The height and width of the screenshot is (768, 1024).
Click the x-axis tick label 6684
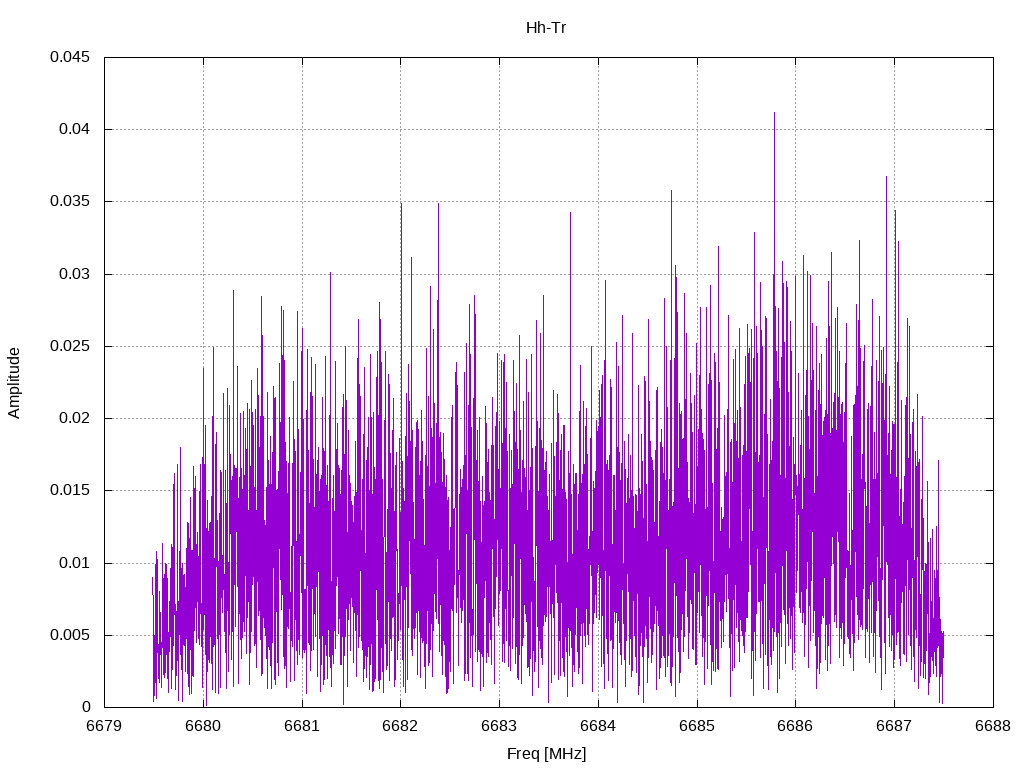tap(598, 726)
